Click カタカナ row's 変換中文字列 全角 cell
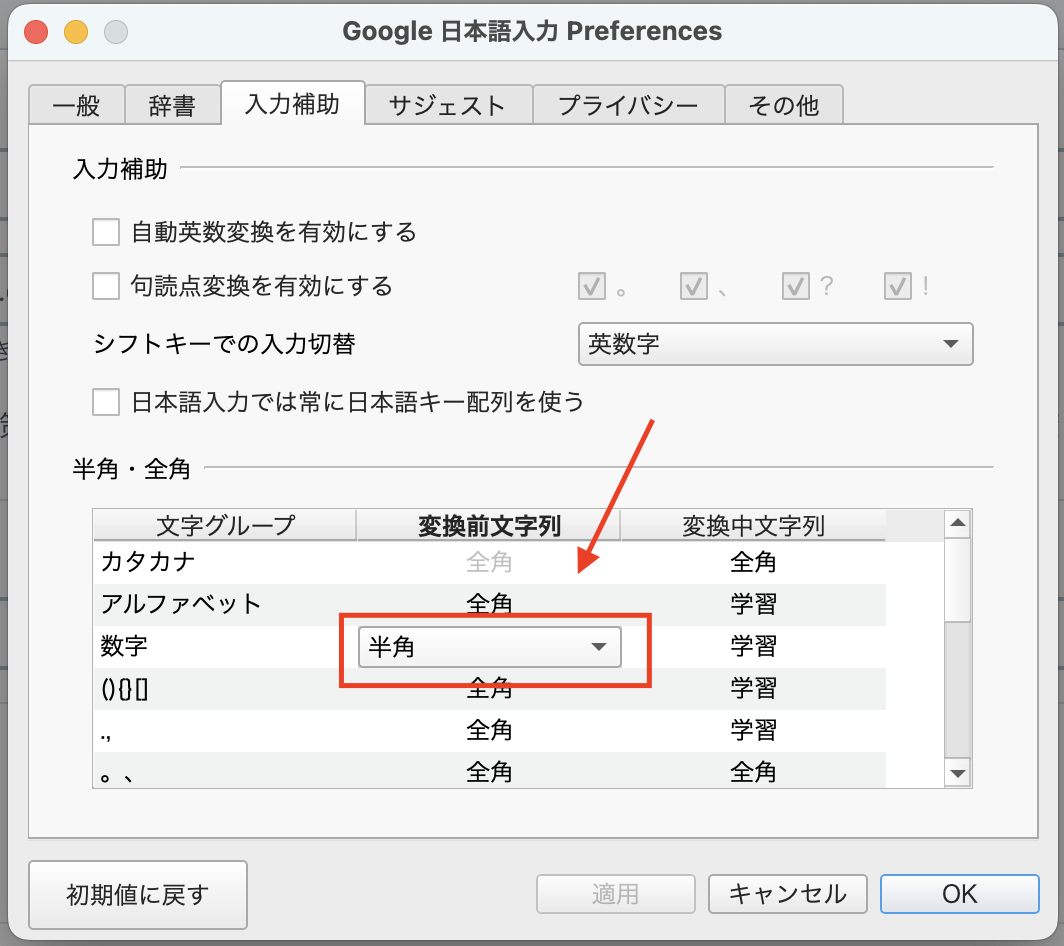This screenshot has height=946, width=1064. [753, 562]
